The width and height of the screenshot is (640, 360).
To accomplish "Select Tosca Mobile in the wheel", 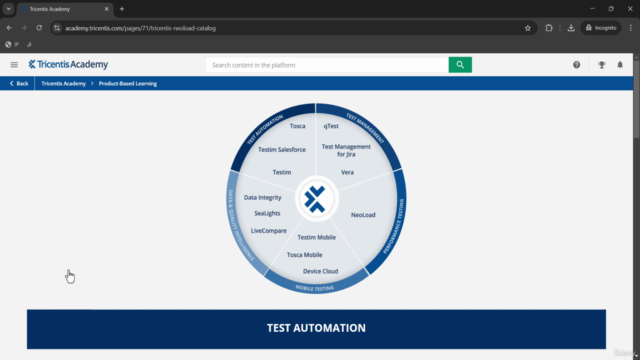I will pyautogui.click(x=304, y=255).
